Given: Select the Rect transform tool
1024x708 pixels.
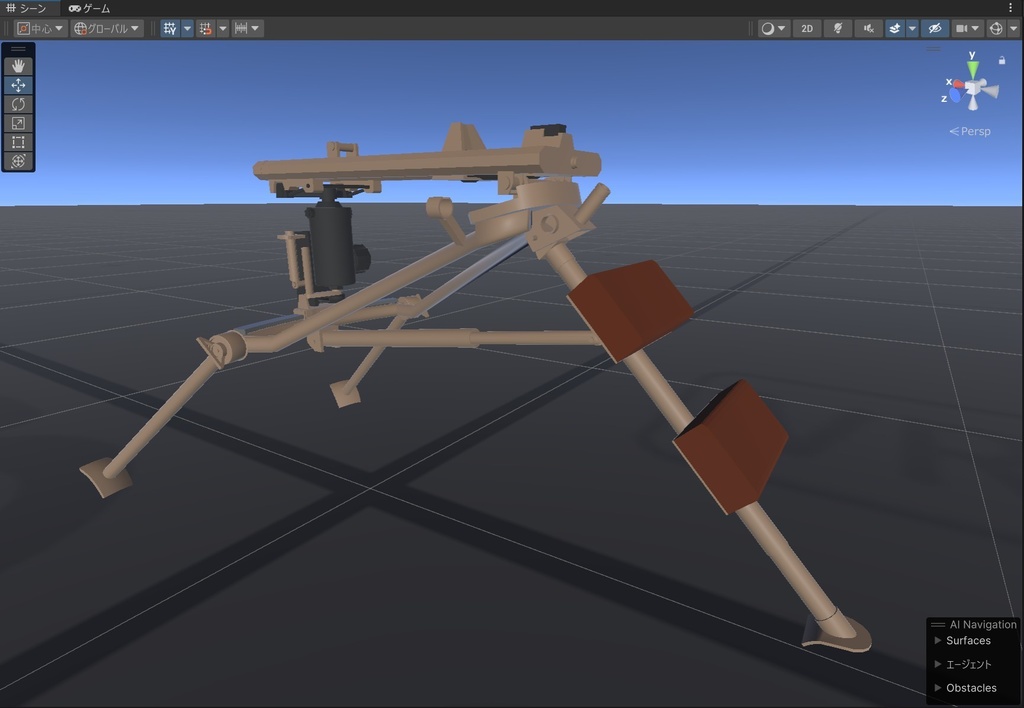Looking at the screenshot, I should pyautogui.click(x=18, y=142).
